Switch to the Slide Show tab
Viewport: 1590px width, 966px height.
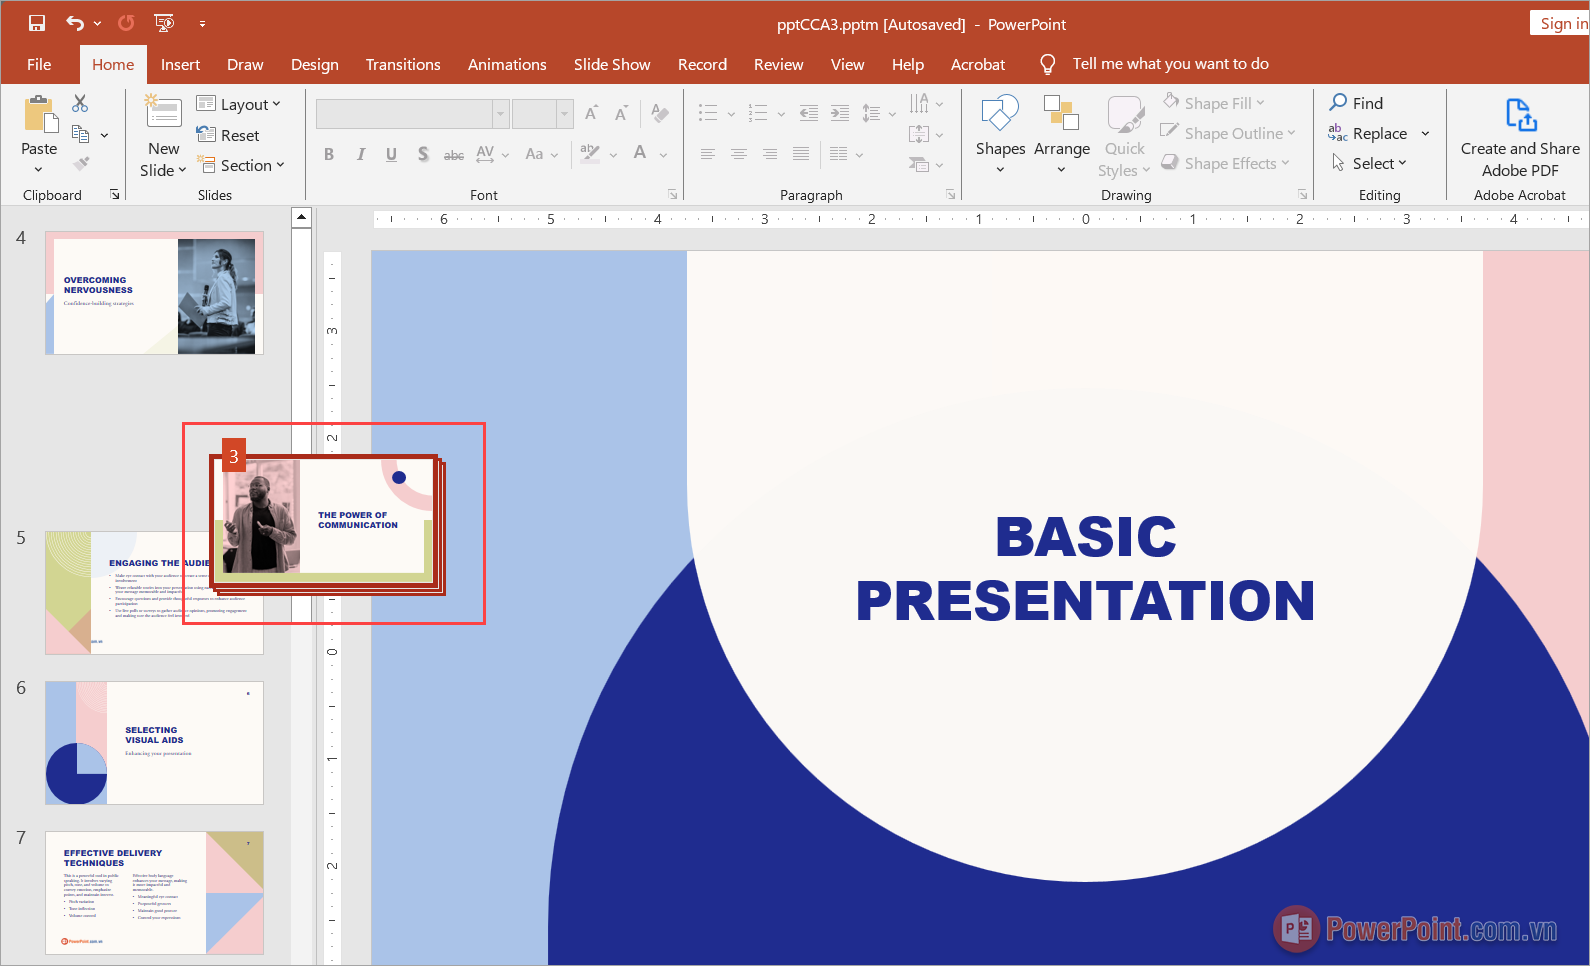click(x=612, y=64)
